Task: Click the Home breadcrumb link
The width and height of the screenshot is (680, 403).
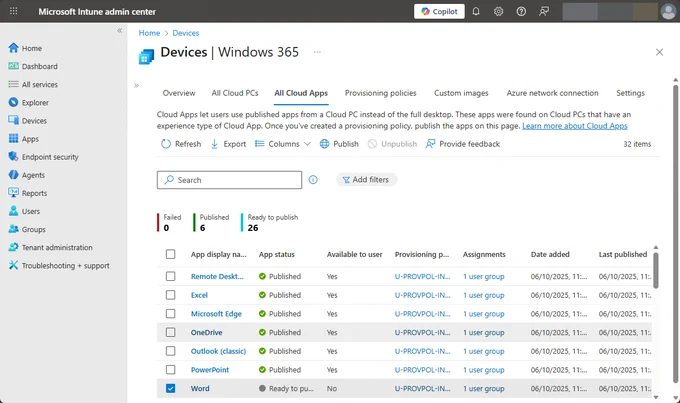Action: [149, 33]
